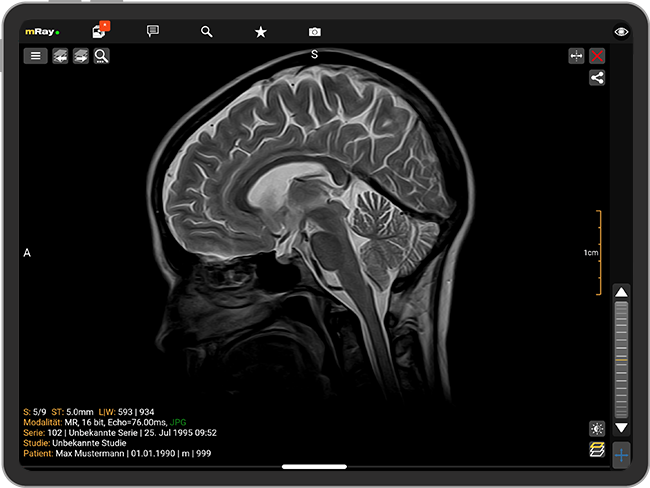Viewport: 650px width, 488px height.
Task: Open the inbox with notification badge
Action: (99, 31)
